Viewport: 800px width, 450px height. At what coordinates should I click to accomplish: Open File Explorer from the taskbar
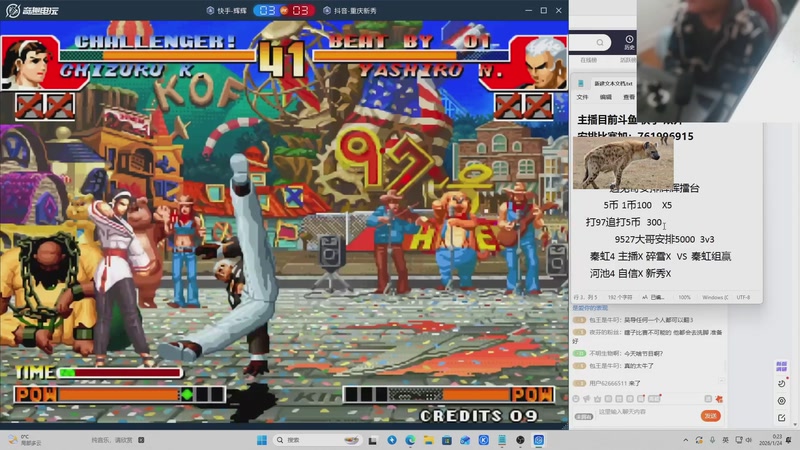[429, 440]
